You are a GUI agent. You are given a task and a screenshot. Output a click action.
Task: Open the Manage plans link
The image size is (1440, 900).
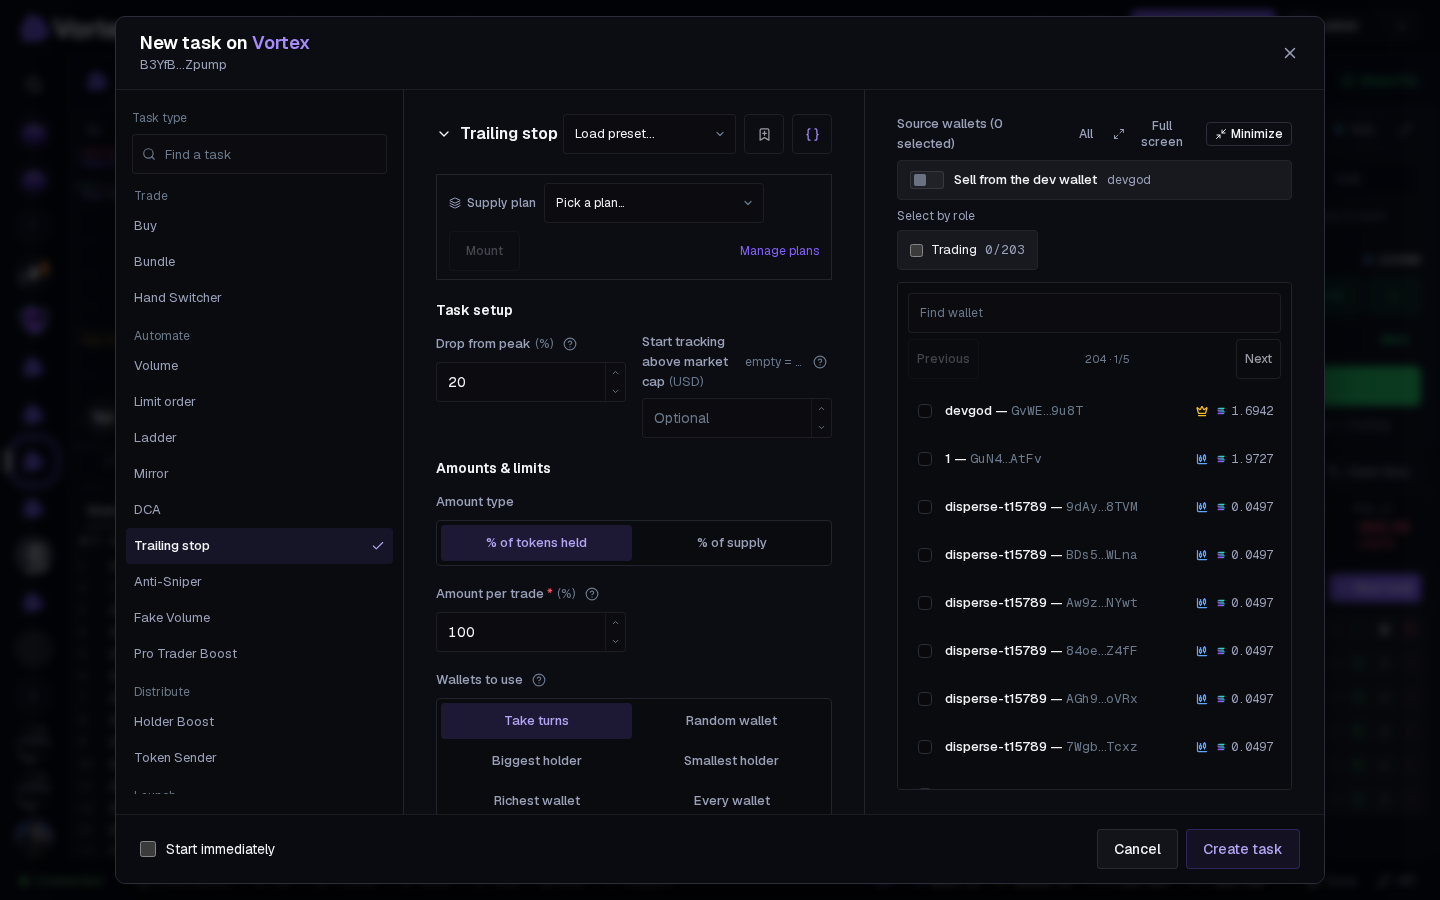click(x=779, y=251)
